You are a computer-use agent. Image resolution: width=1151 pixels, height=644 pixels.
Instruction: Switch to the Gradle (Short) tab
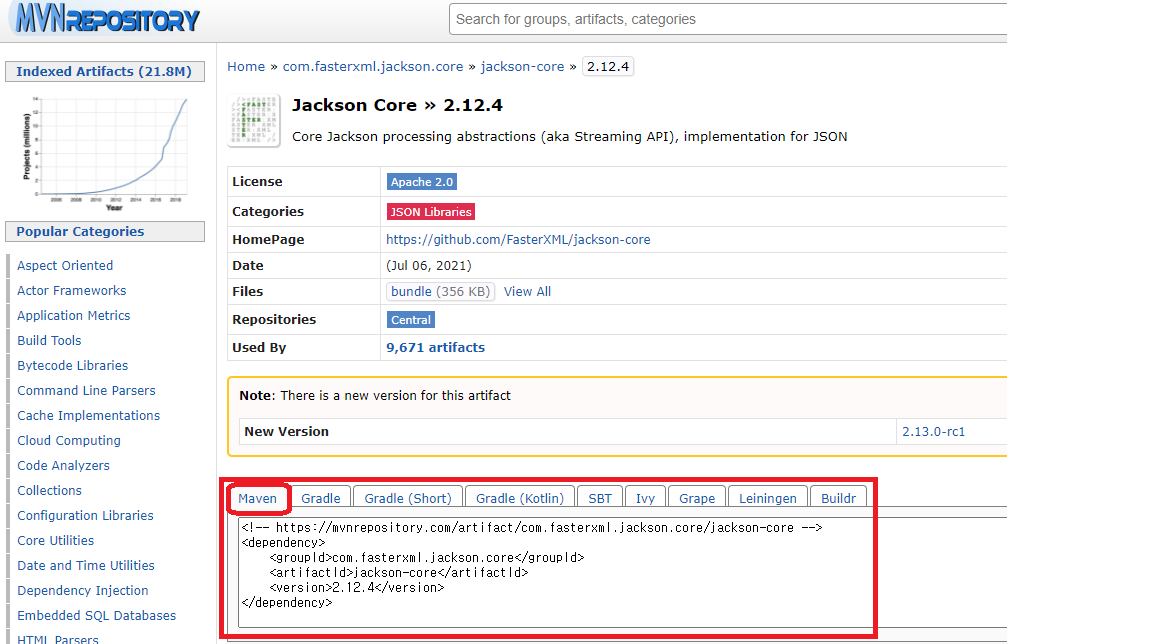[x=408, y=499]
